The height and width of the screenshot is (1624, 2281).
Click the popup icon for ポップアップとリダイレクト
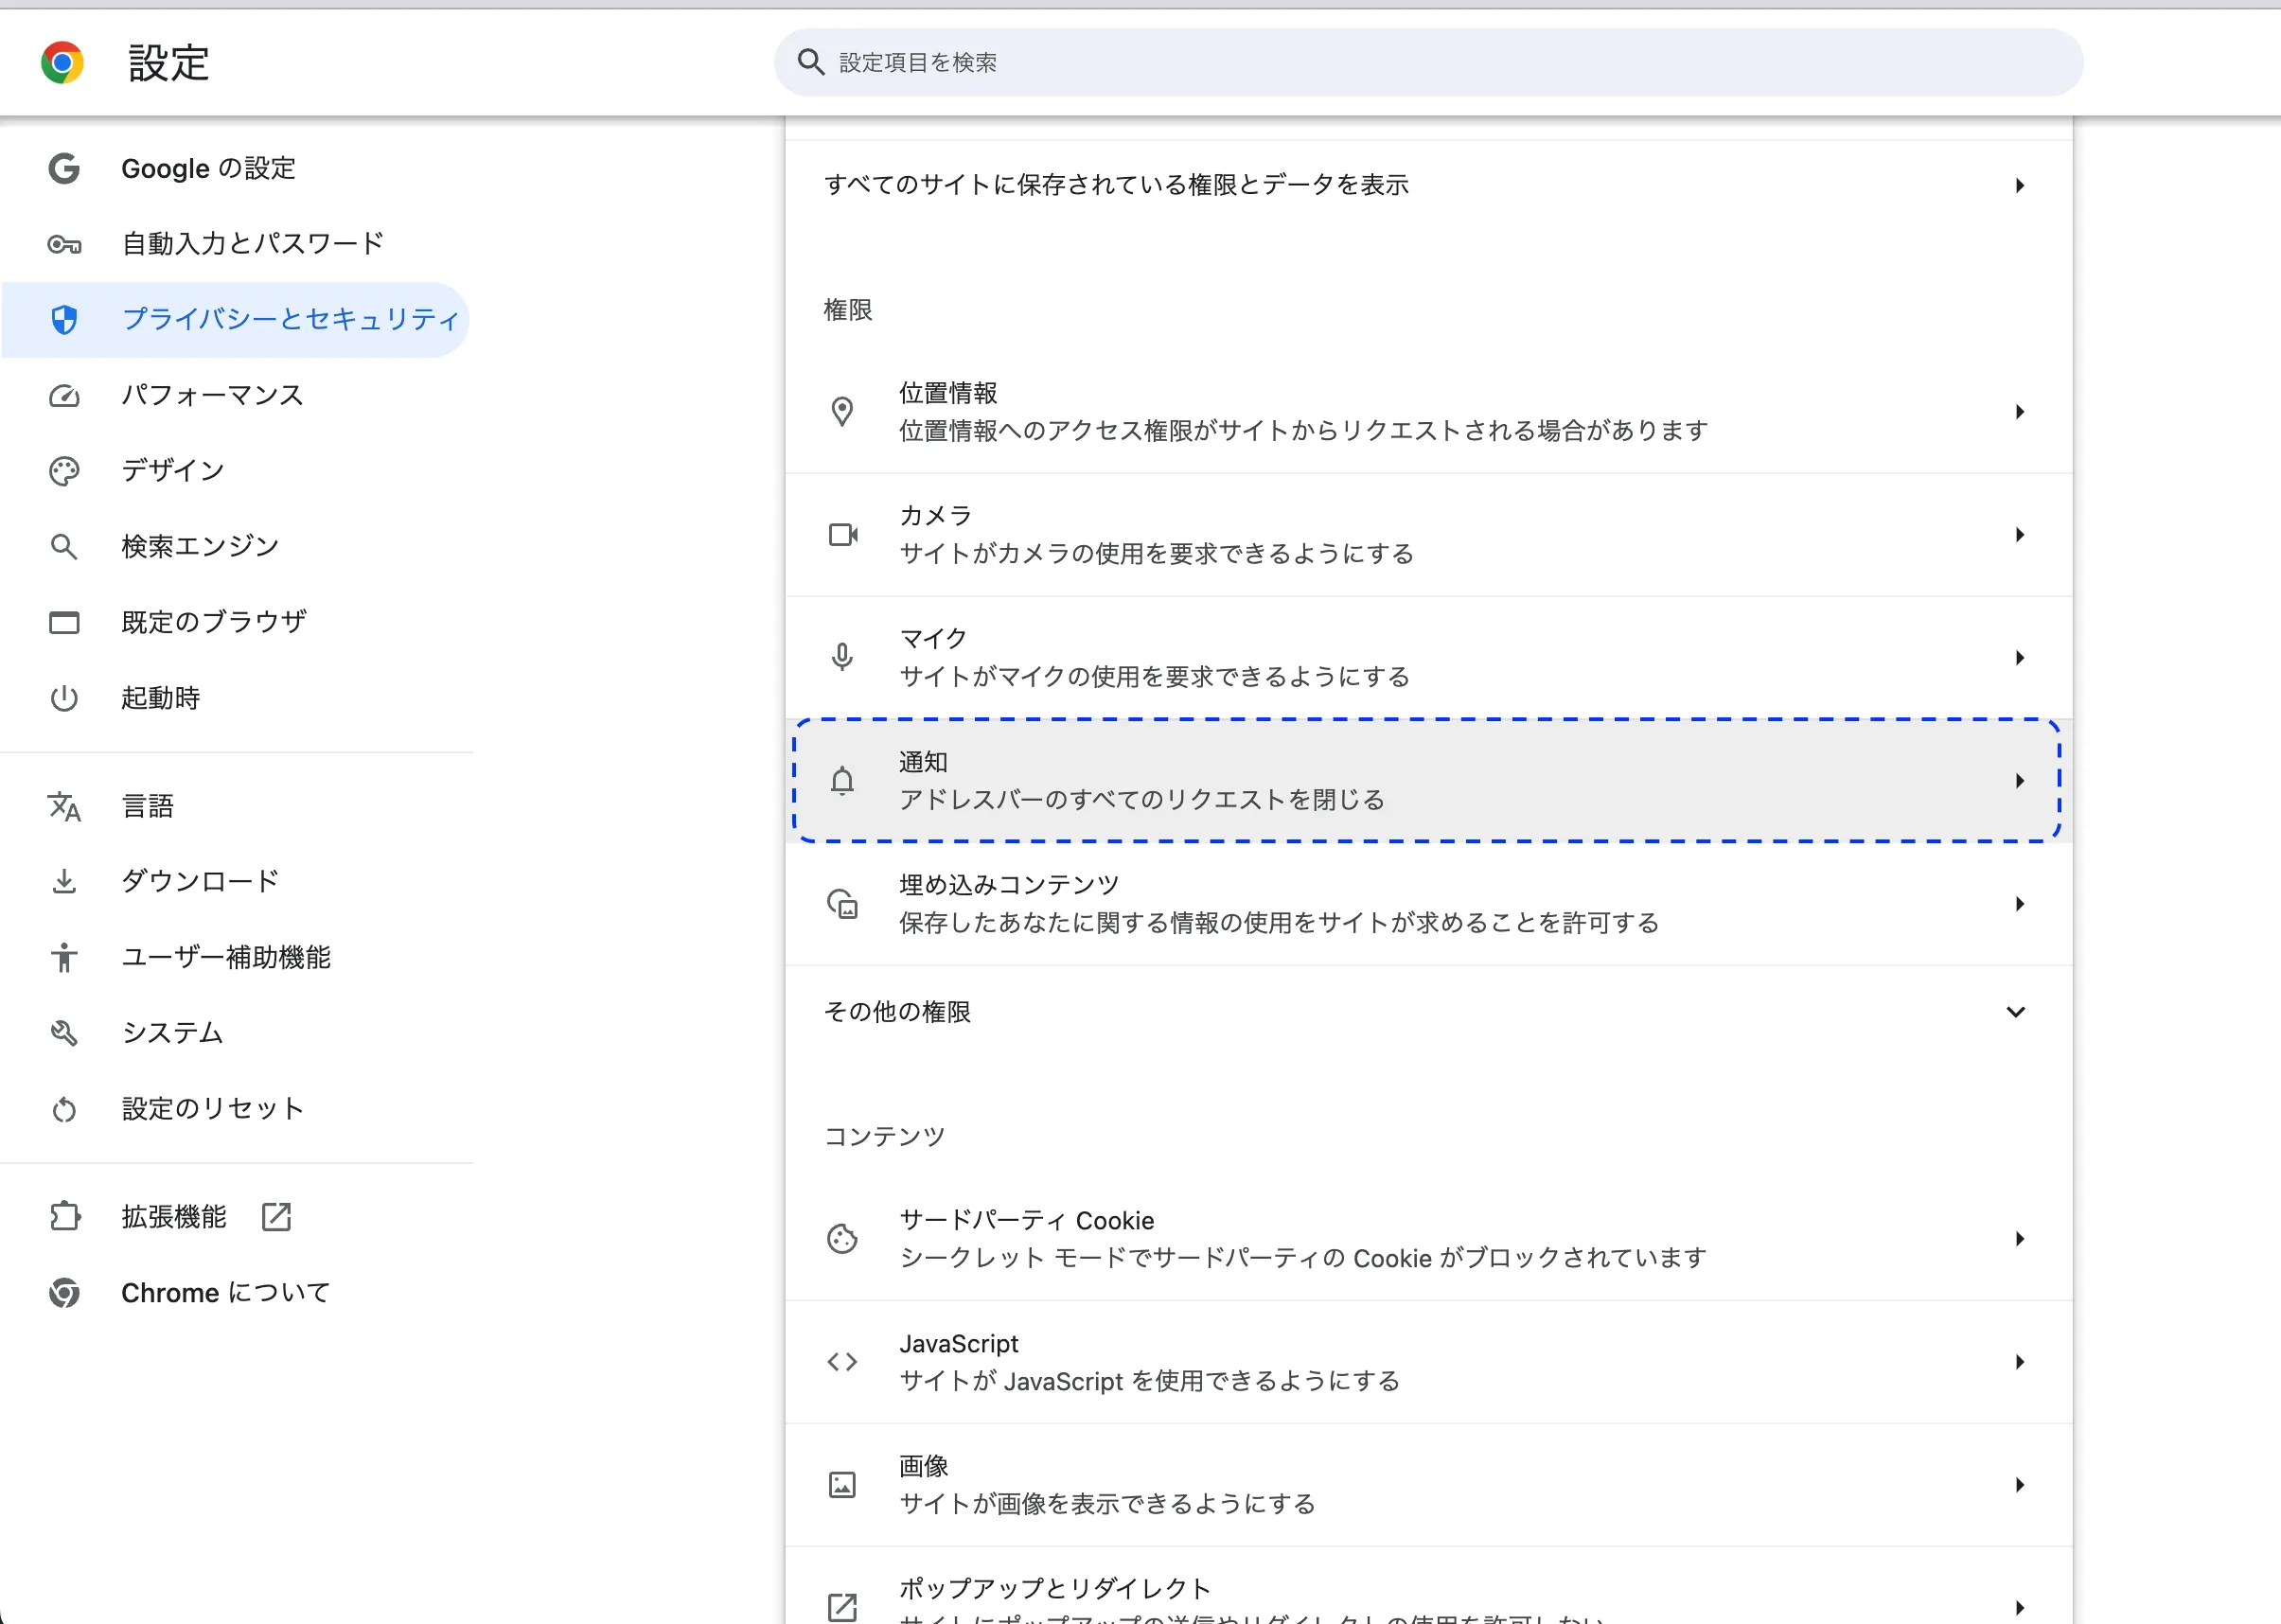(842, 1607)
